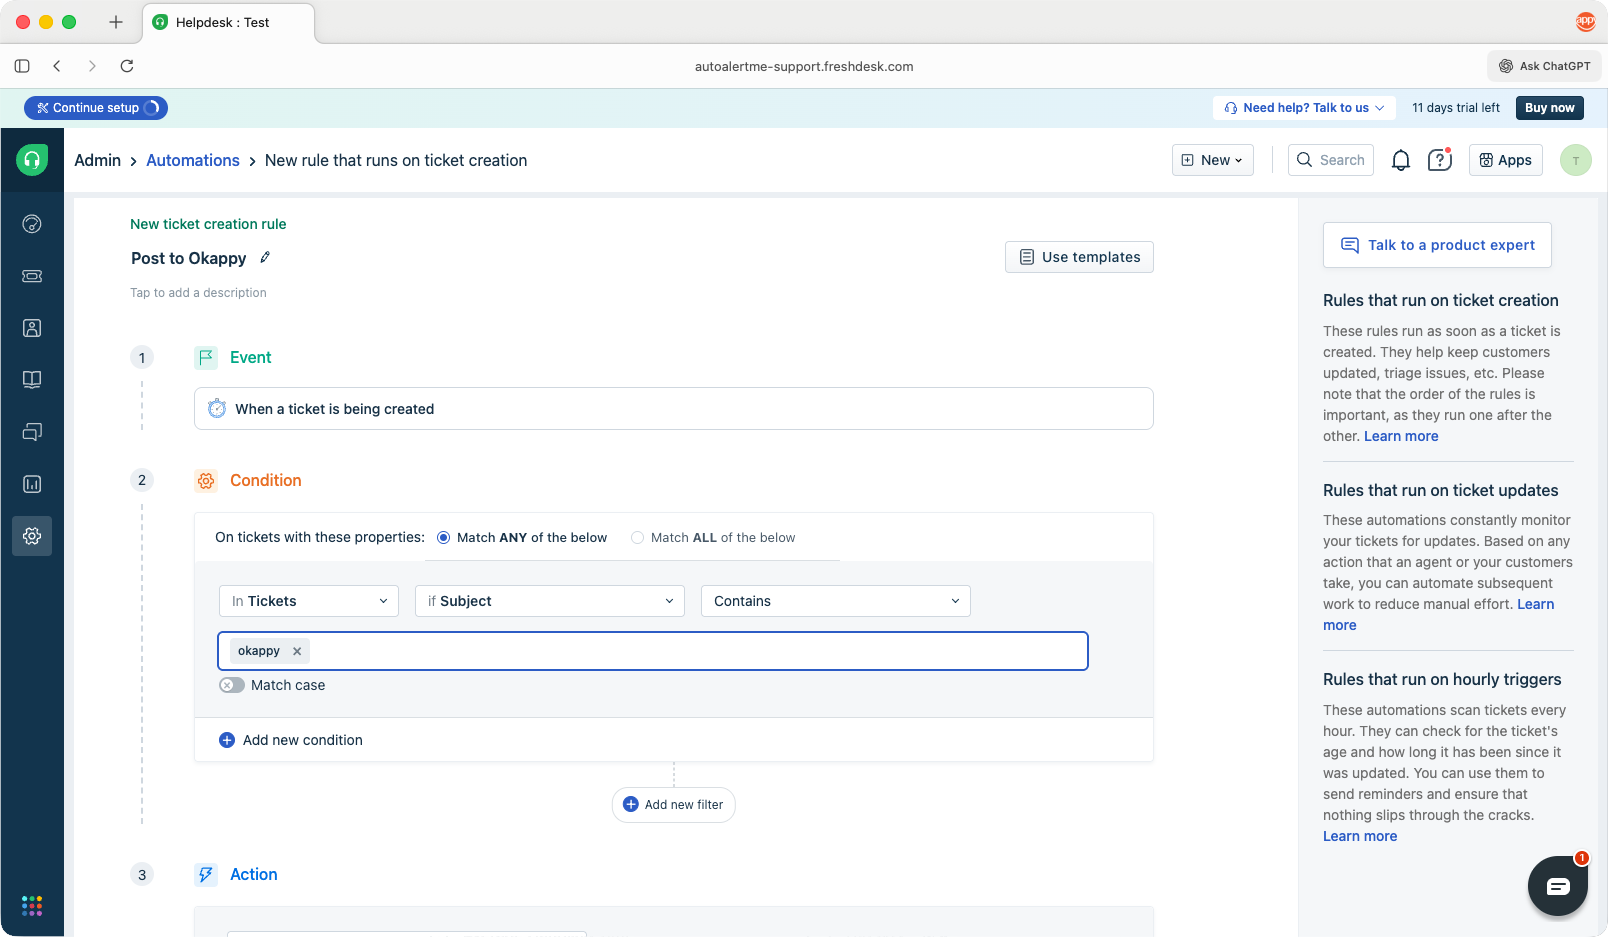
Task: Click Talk to a product expert
Action: click(x=1437, y=245)
